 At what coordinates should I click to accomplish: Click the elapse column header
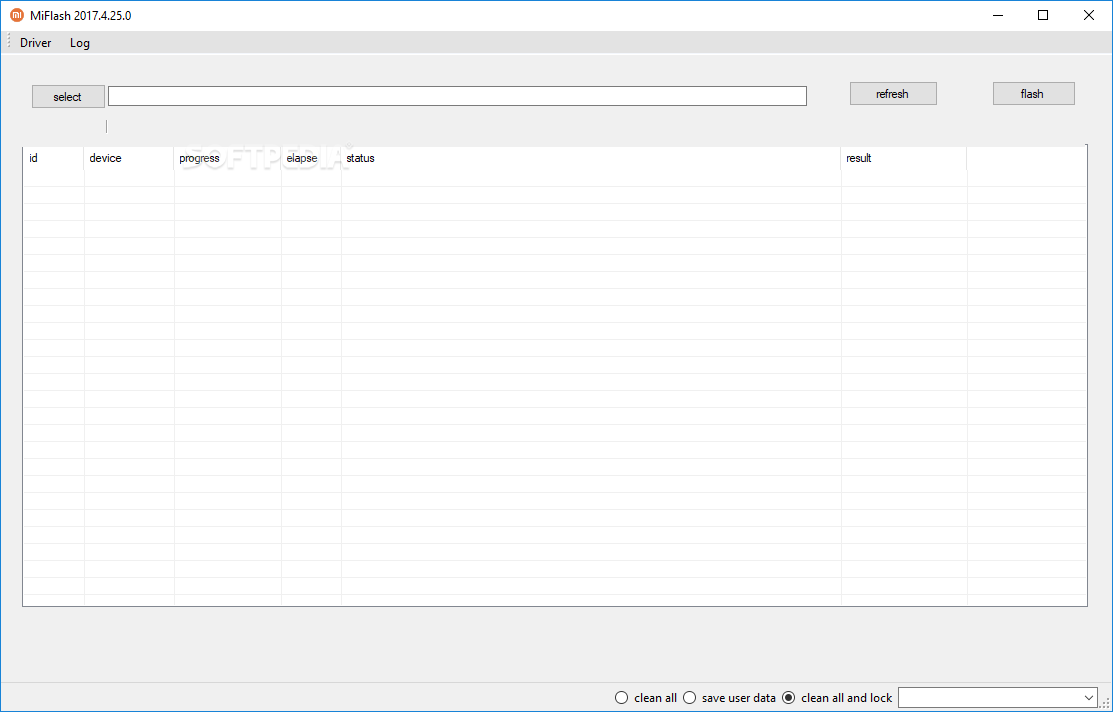(312, 158)
